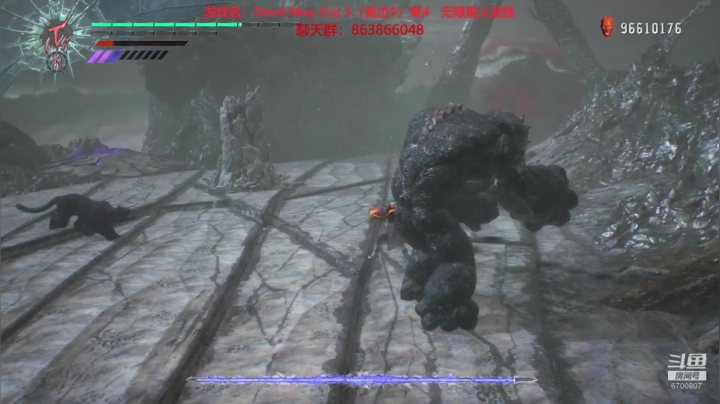This screenshot has height=404, width=720.
Task: Click the orange-red gauge under health bar
Action: (x=141, y=43)
